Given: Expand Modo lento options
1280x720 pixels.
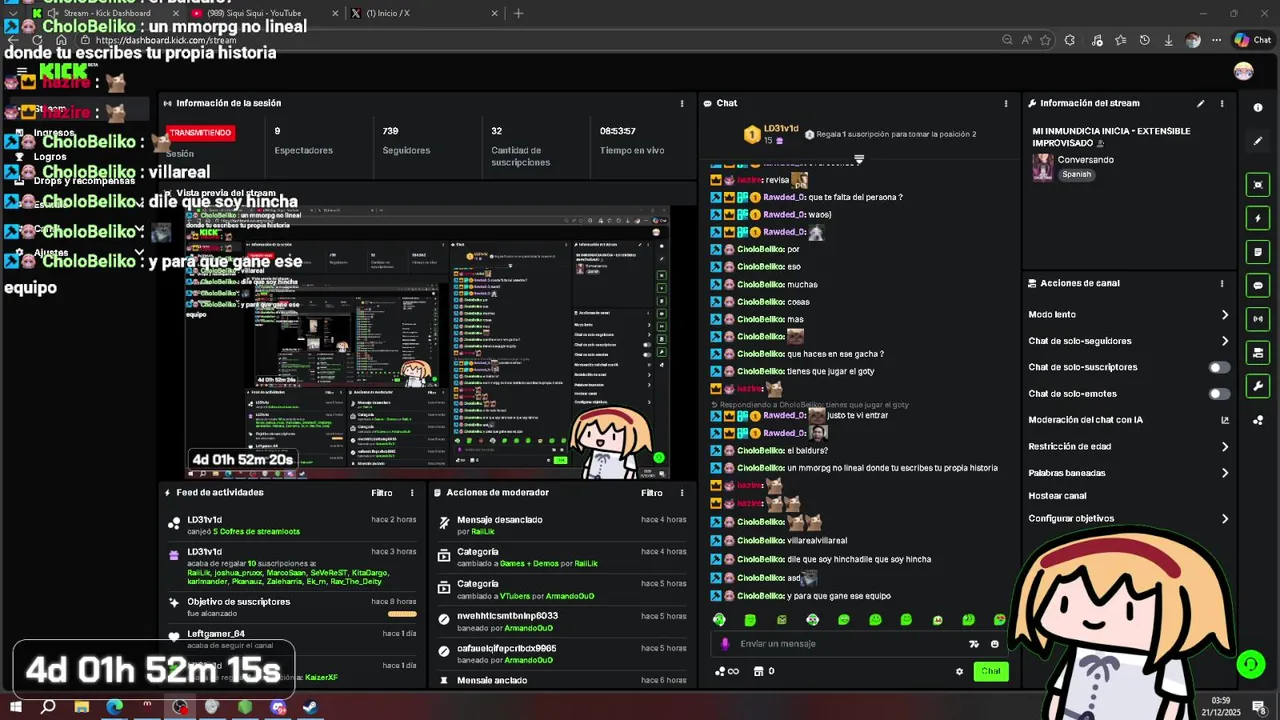Looking at the screenshot, I should coord(1224,315).
